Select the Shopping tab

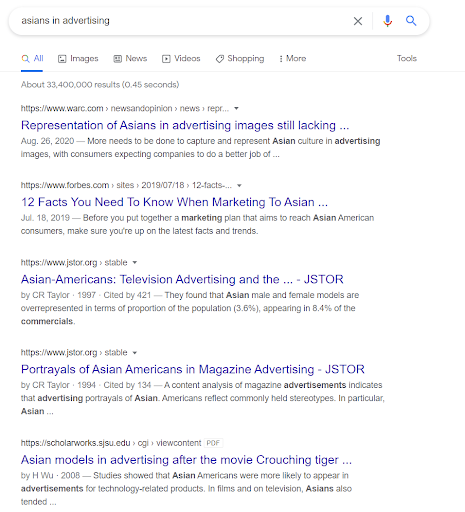click(240, 59)
